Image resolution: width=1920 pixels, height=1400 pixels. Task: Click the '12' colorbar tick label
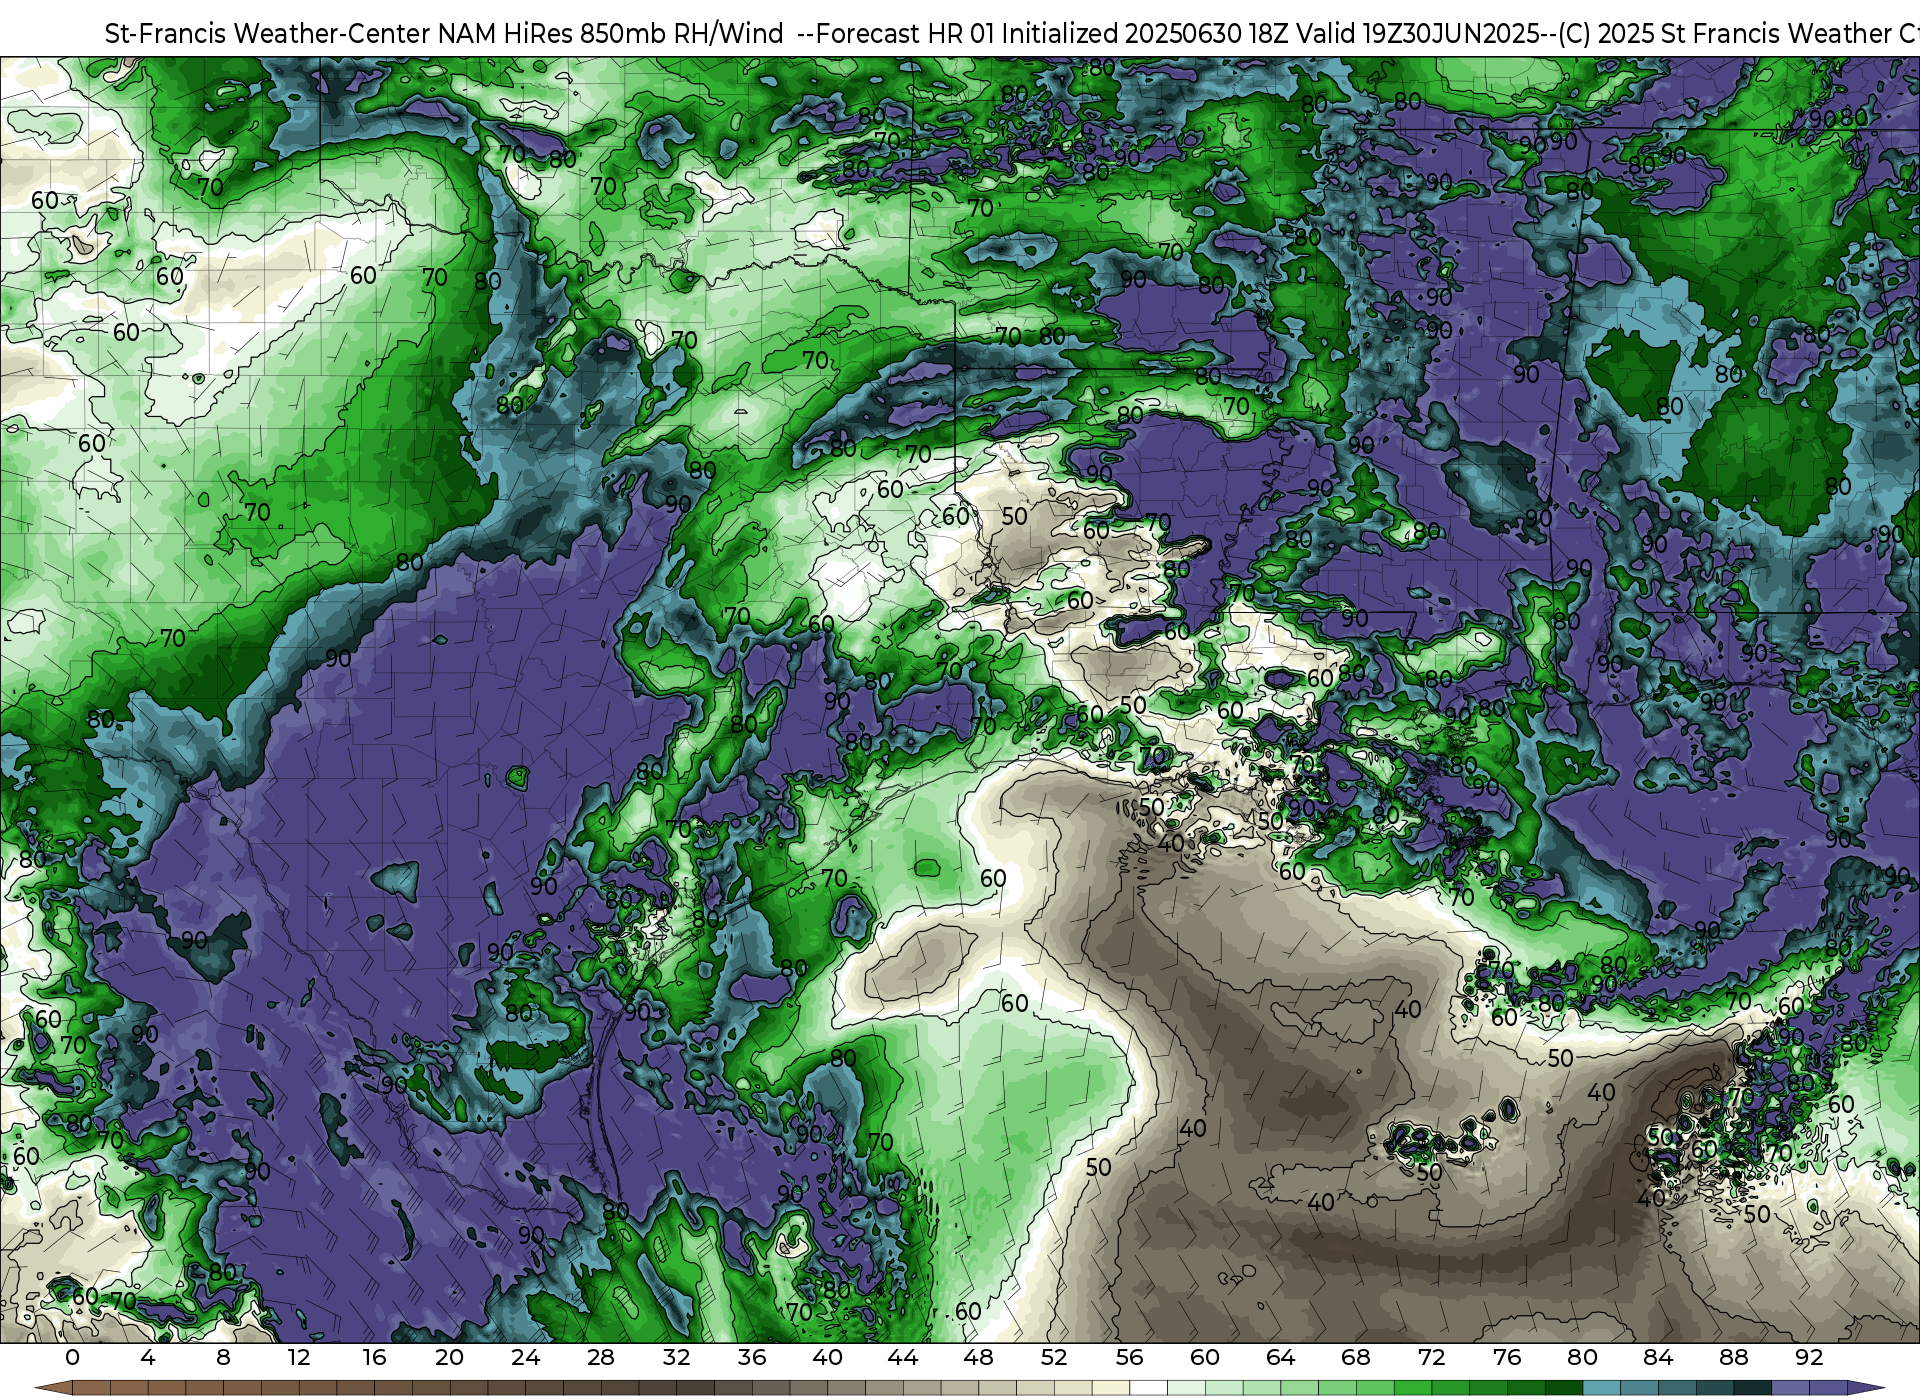(299, 1358)
